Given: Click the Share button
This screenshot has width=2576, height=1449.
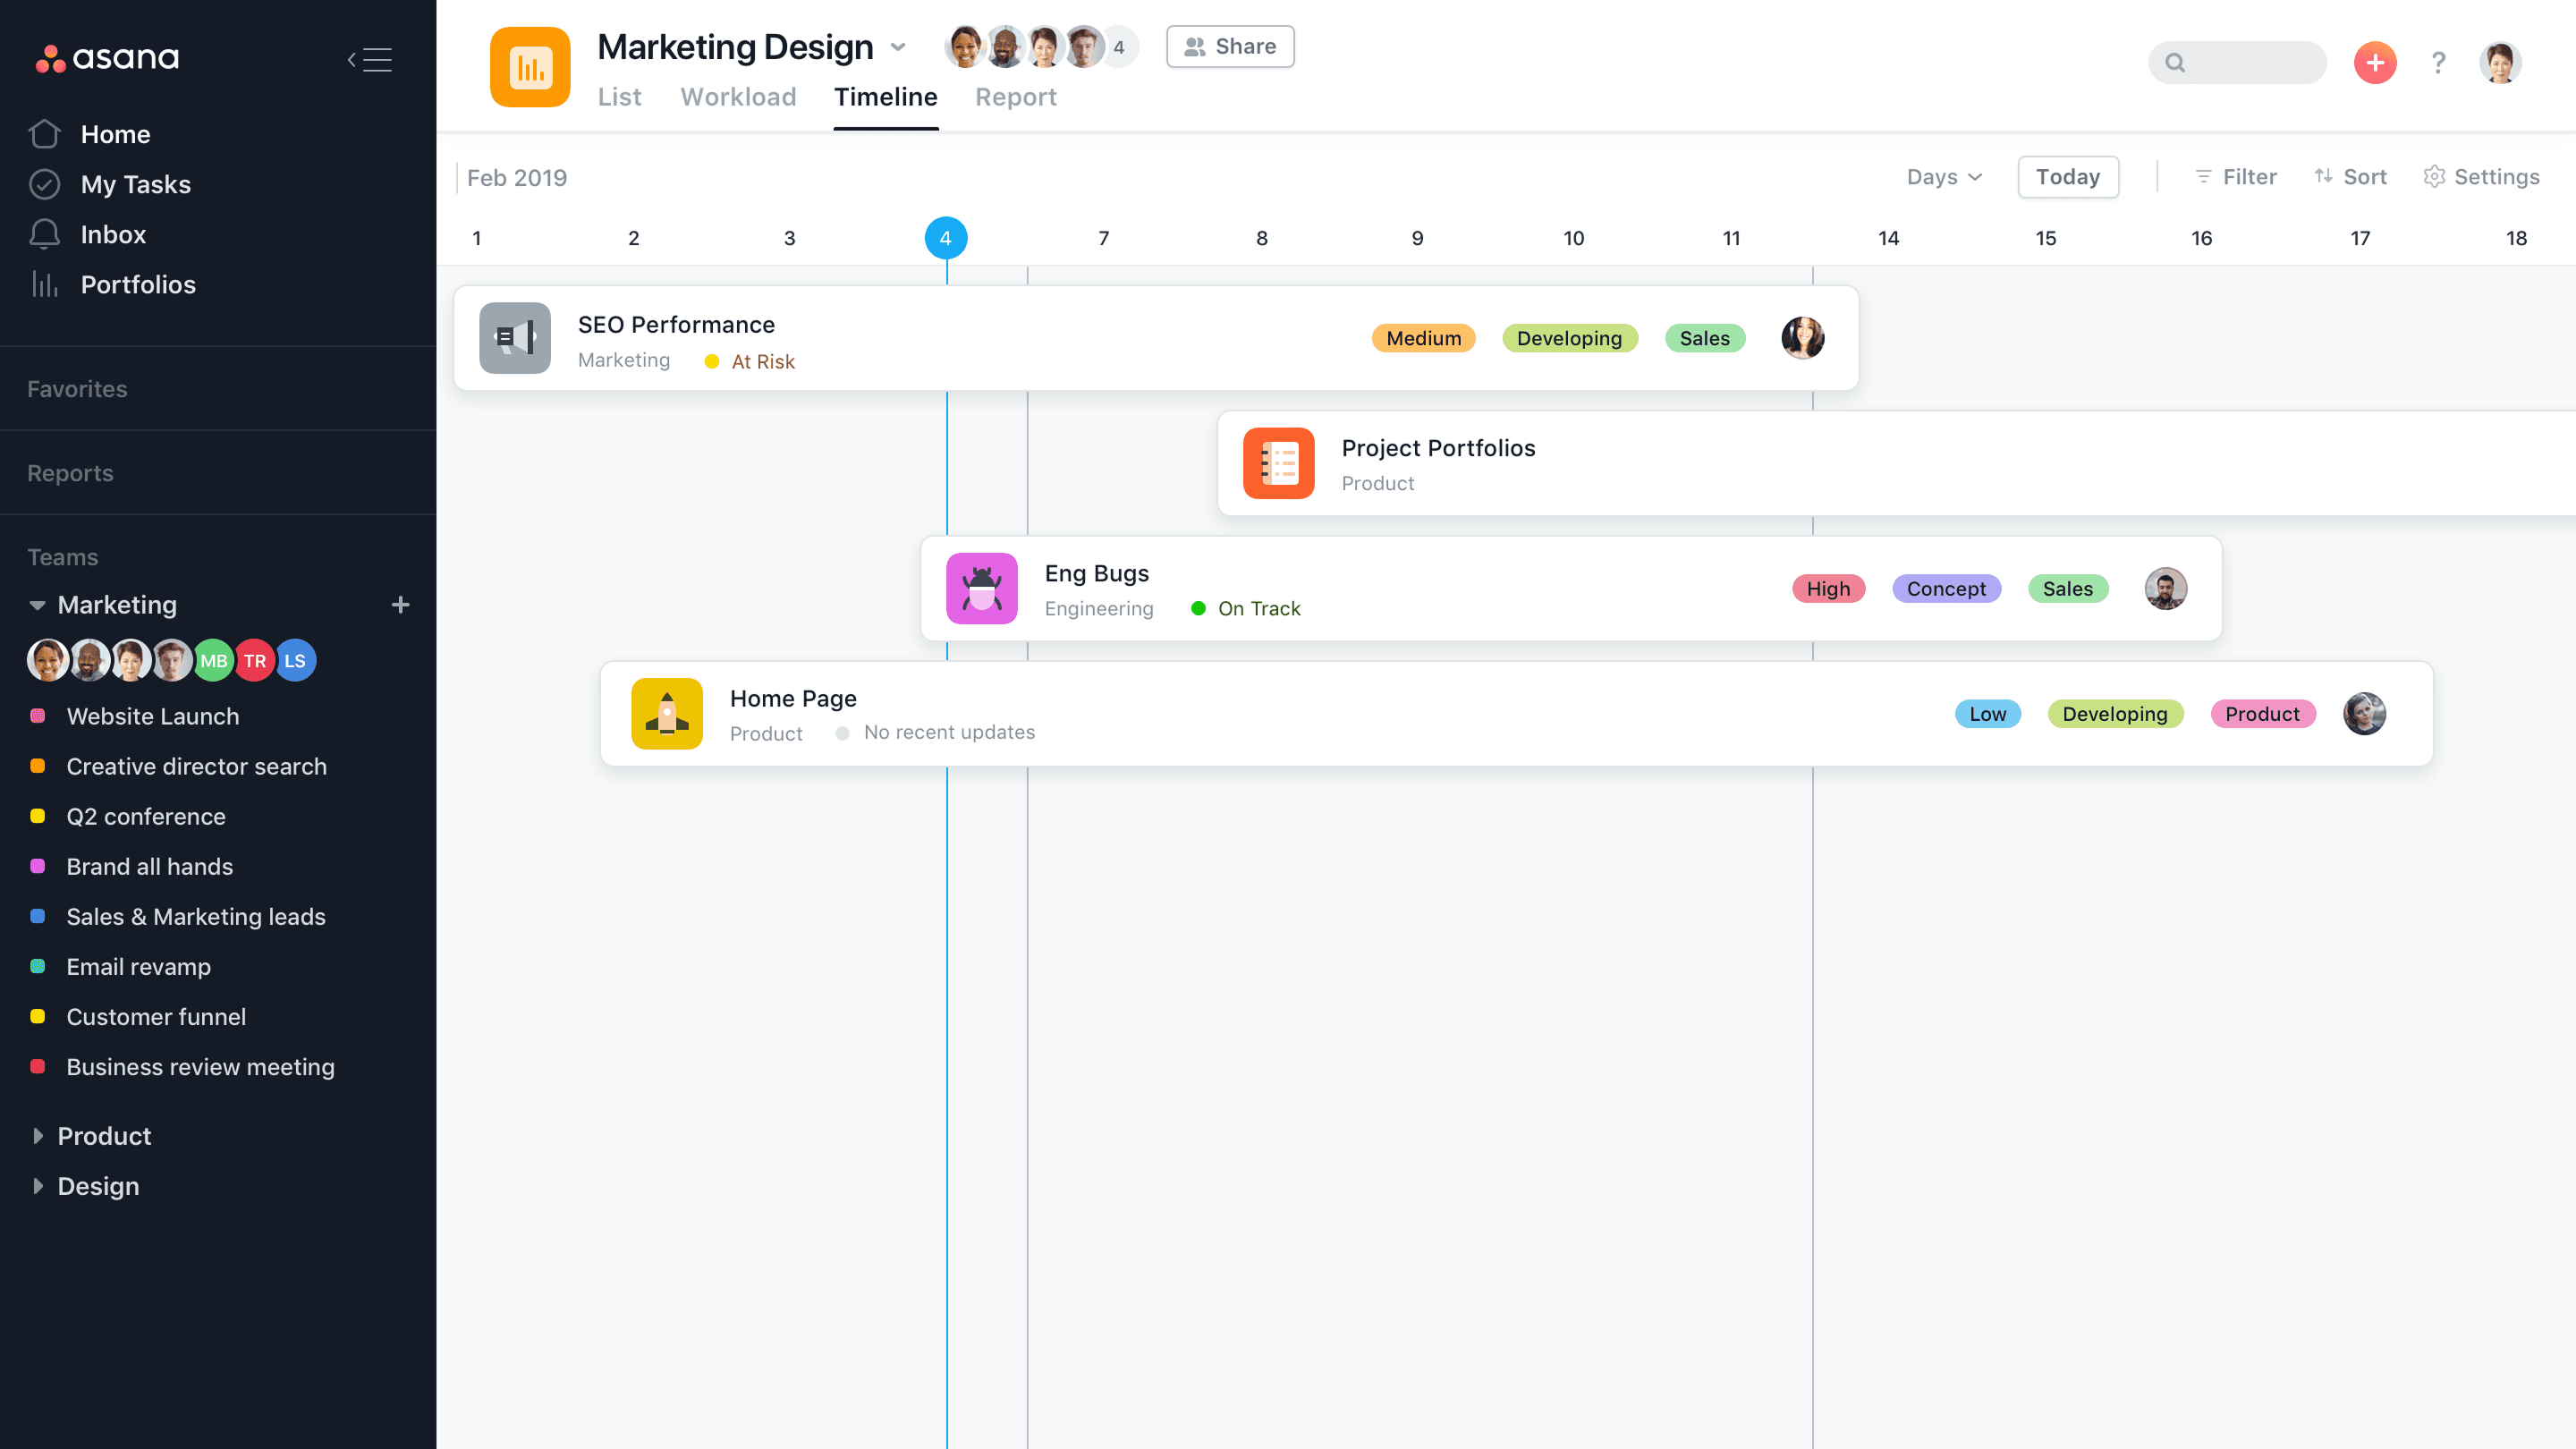Looking at the screenshot, I should [1230, 47].
